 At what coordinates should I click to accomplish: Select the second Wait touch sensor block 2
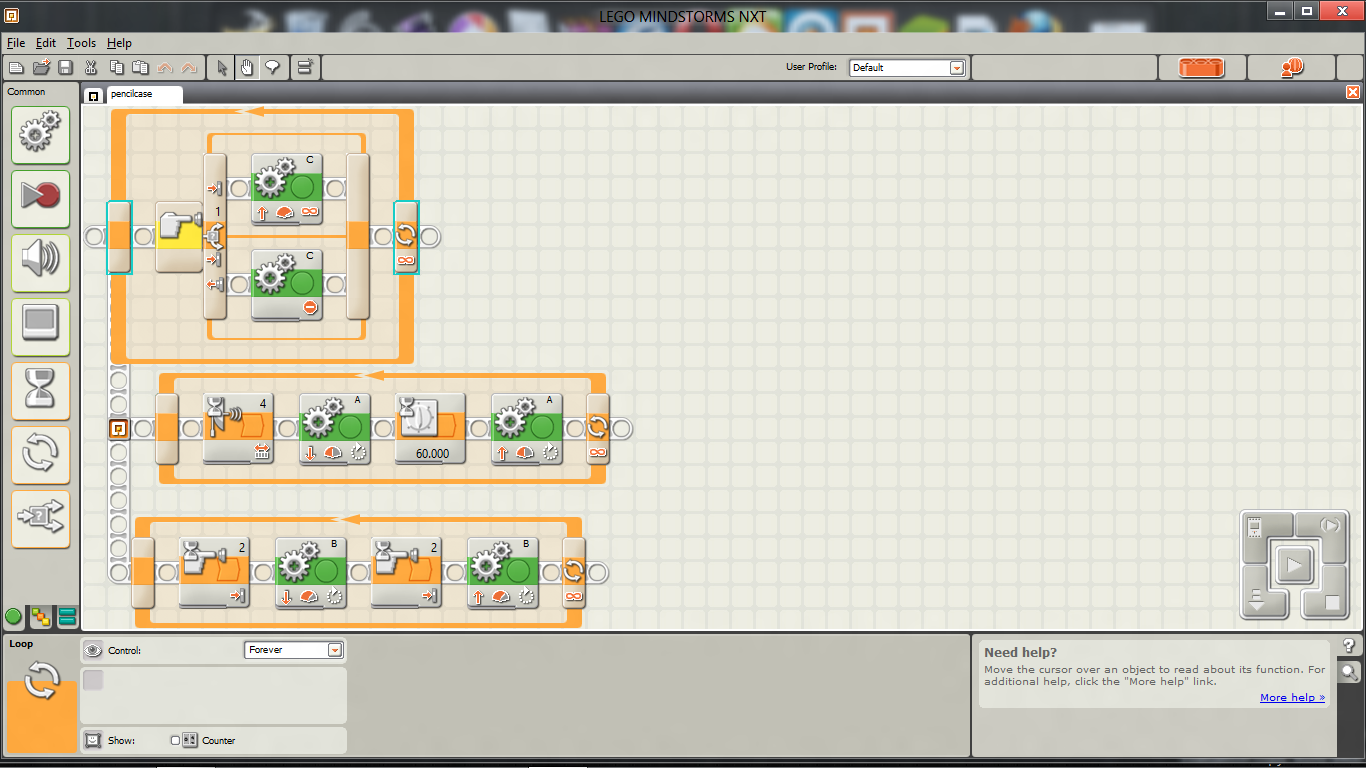pos(406,573)
